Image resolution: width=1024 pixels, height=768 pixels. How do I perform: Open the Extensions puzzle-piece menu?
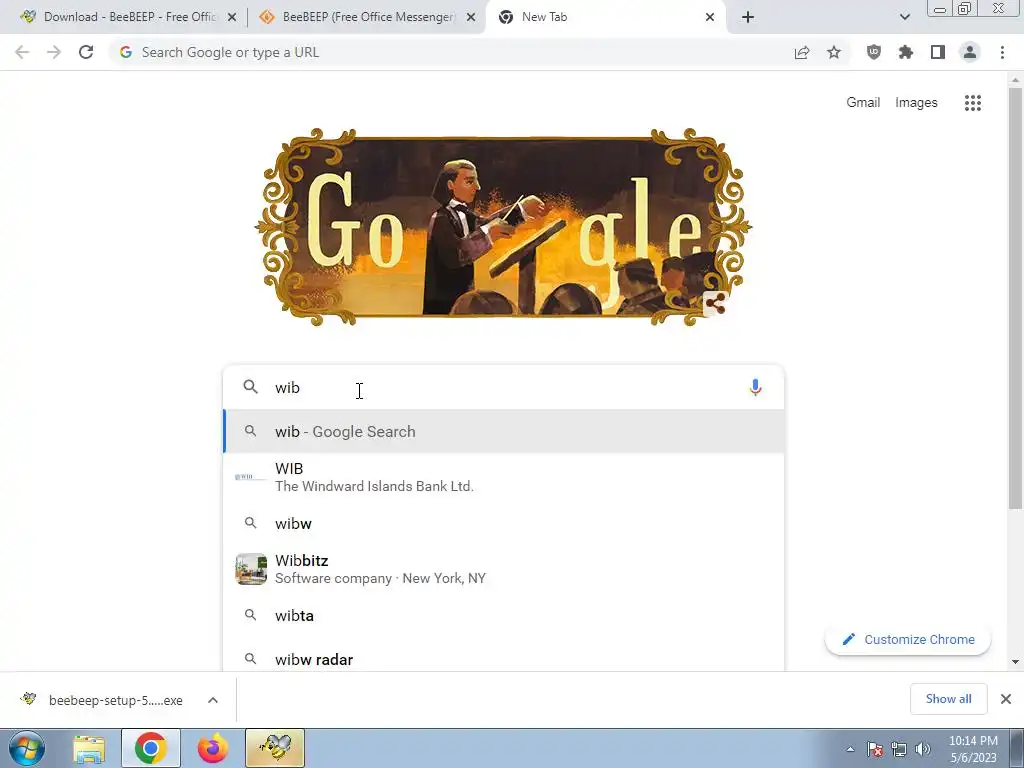point(906,52)
